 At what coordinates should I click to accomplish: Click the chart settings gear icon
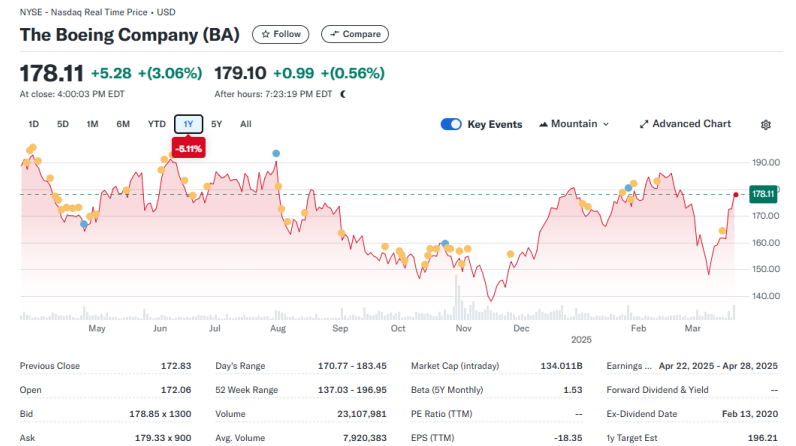tap(766, 124)
